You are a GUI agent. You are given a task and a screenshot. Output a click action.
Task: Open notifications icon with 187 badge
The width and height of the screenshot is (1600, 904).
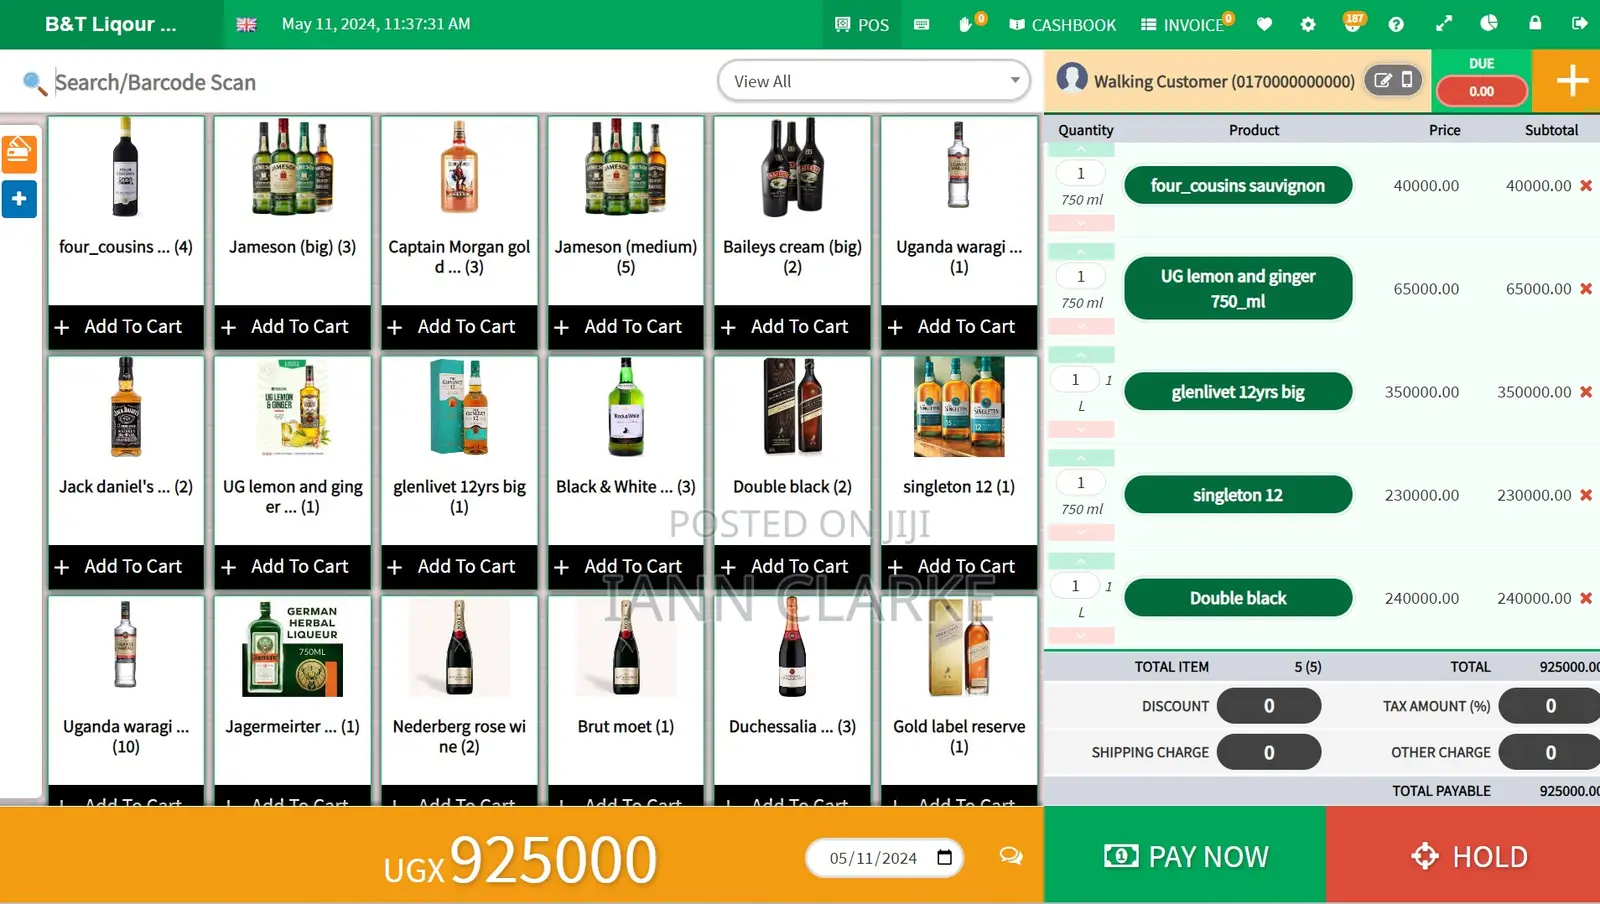(x=1352, y=23)
